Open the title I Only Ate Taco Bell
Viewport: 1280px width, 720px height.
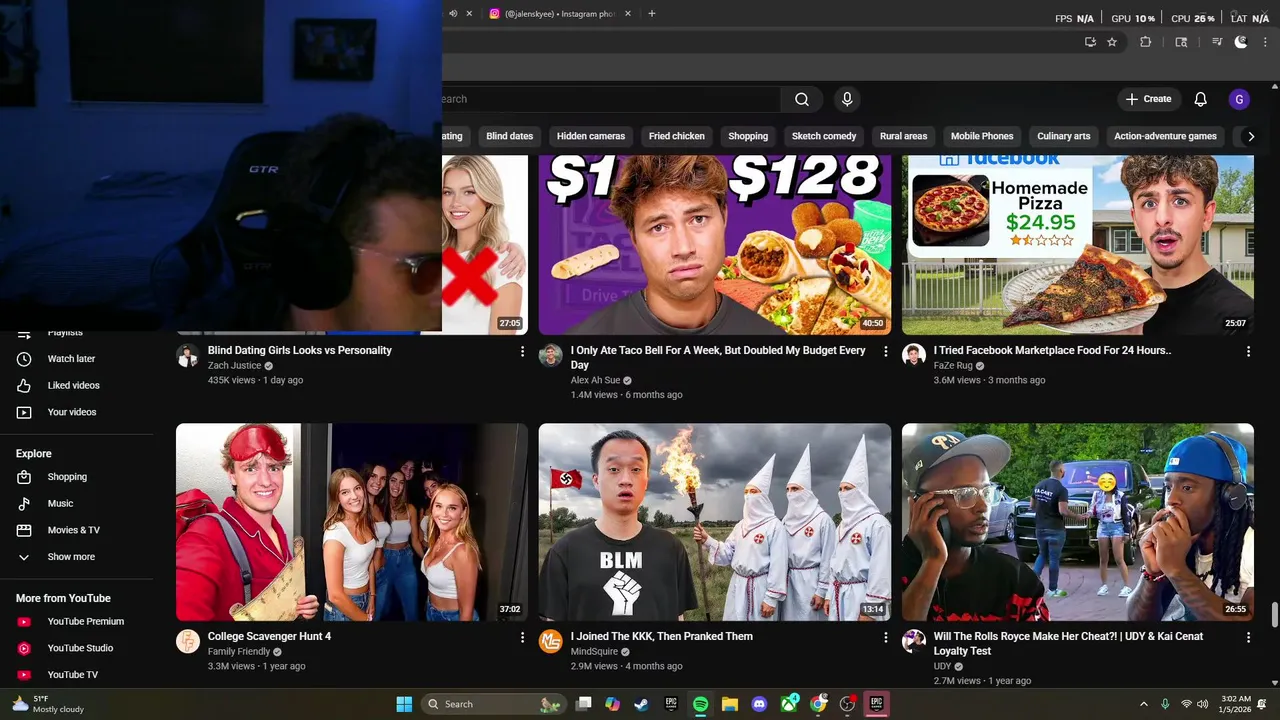click(718, 358)
